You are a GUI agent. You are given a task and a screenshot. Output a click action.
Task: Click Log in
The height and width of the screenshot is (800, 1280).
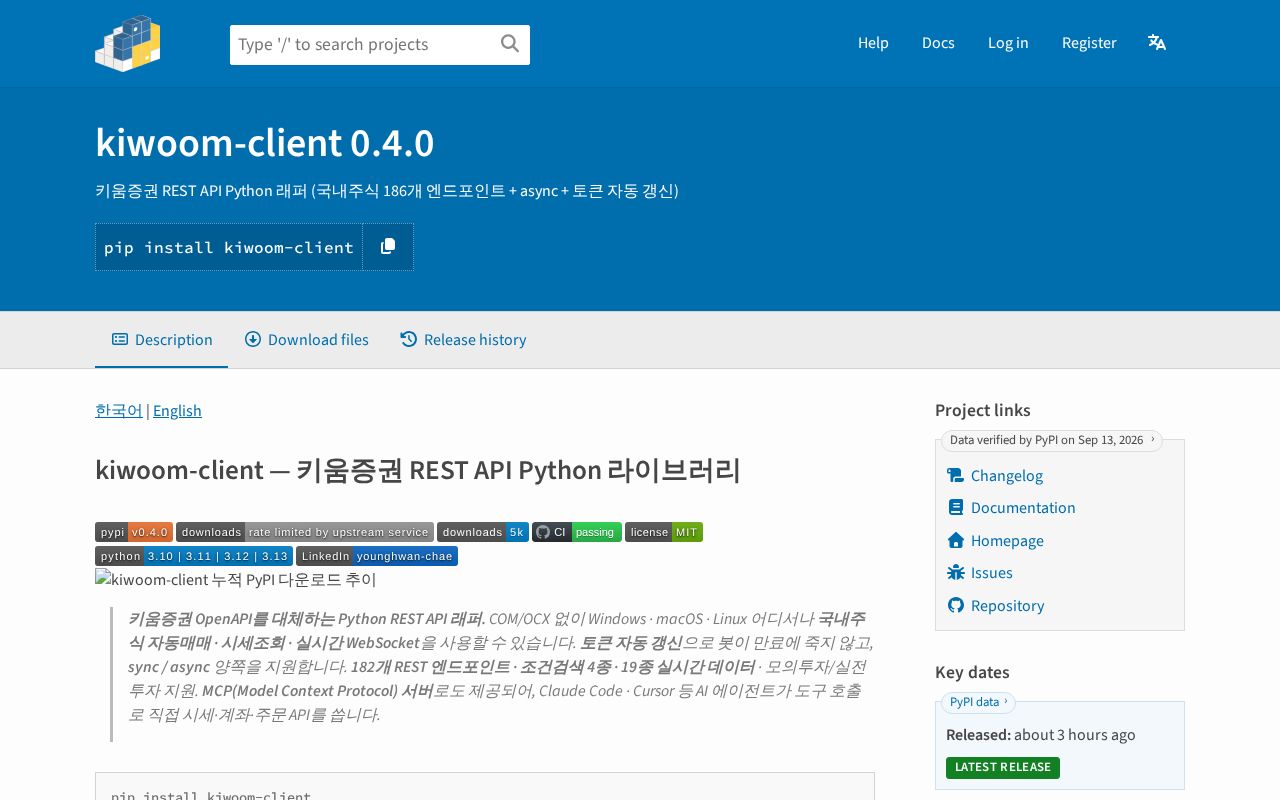[x=1008, y=43]
